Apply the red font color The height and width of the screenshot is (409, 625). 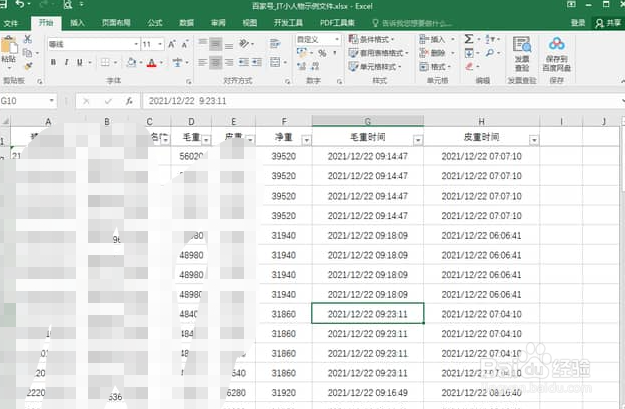(x=151, y=63)
